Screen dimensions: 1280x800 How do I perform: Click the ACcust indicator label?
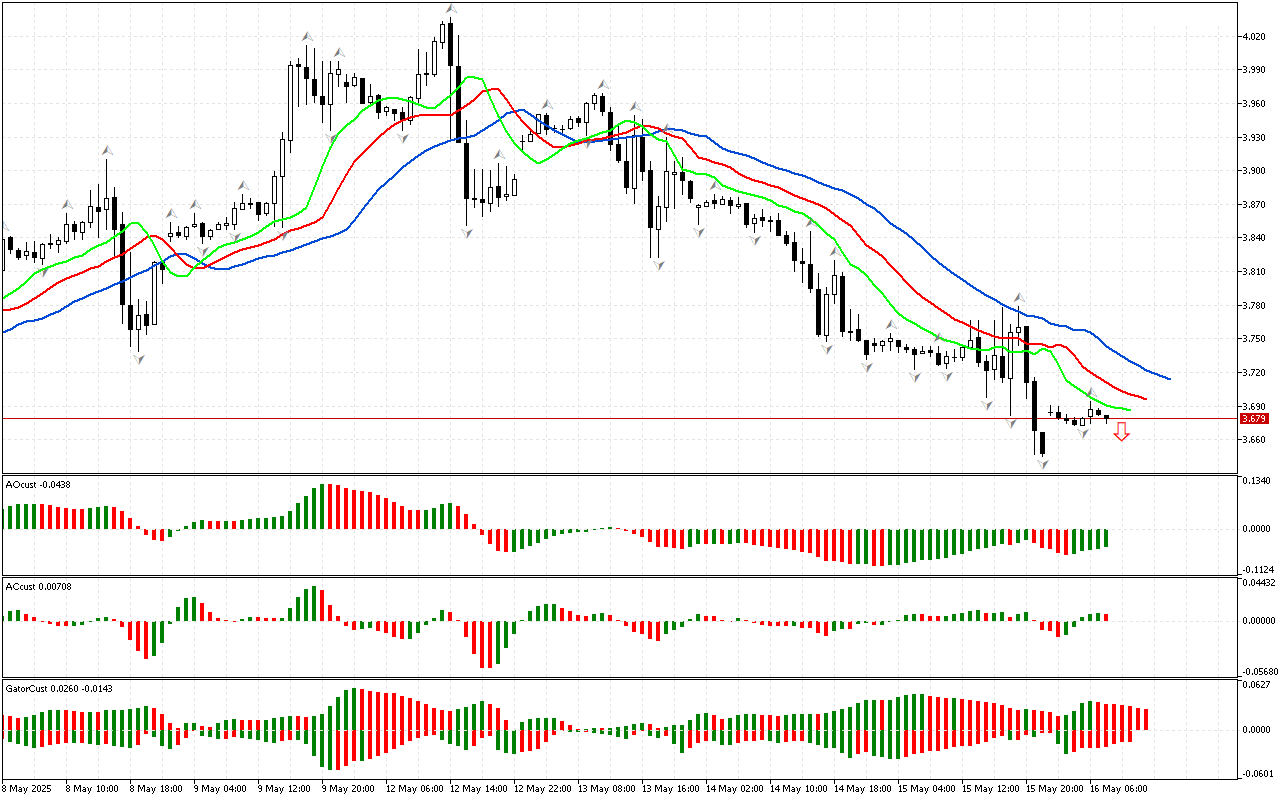[x=36, y=586]
